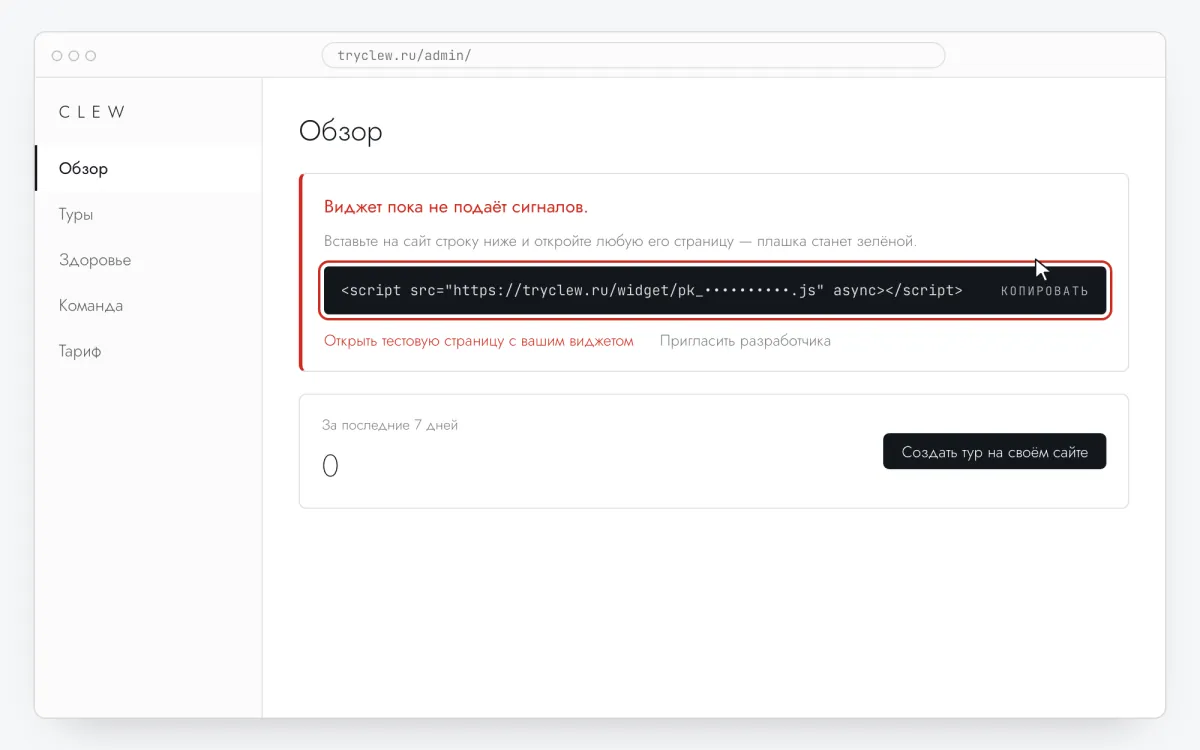Open the Обзор section in sidebar
1200x750 pixels.
click(148, 168)
